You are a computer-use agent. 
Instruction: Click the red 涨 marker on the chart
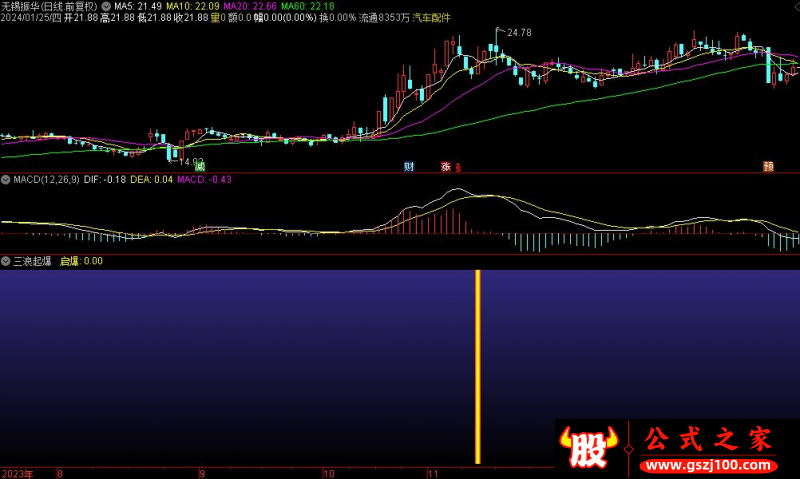445,166
